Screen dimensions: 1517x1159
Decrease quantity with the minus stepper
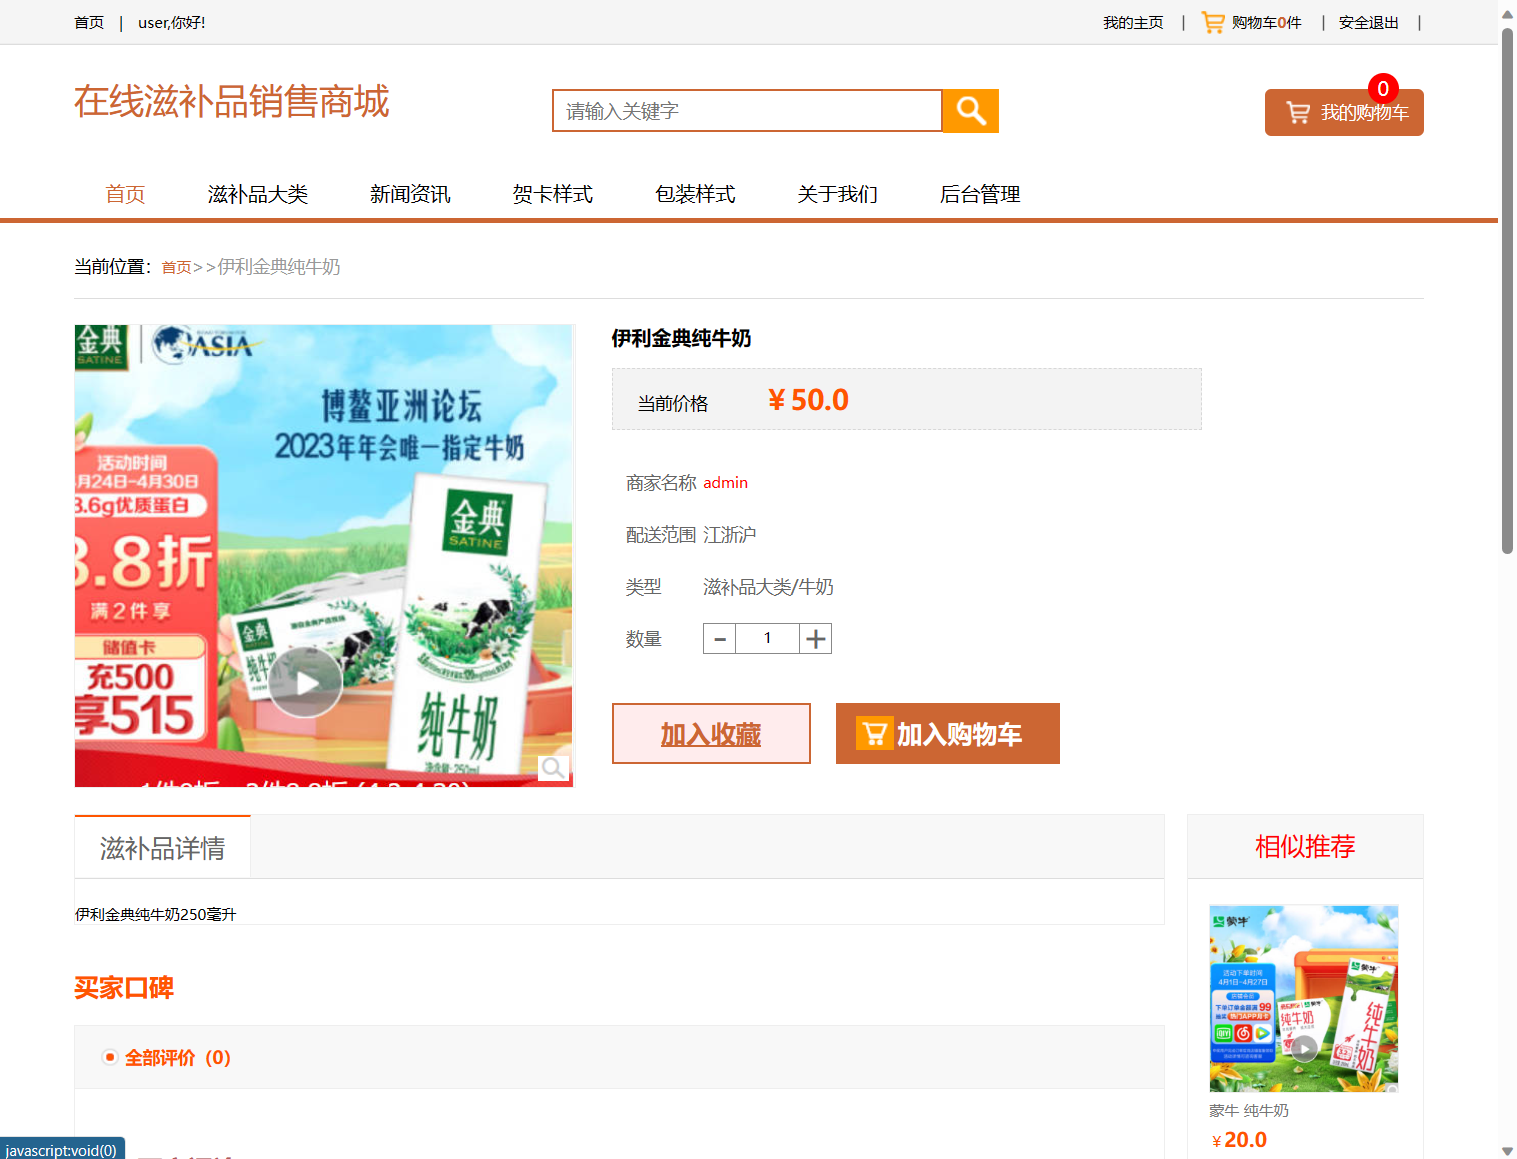(x=719, y=638)
